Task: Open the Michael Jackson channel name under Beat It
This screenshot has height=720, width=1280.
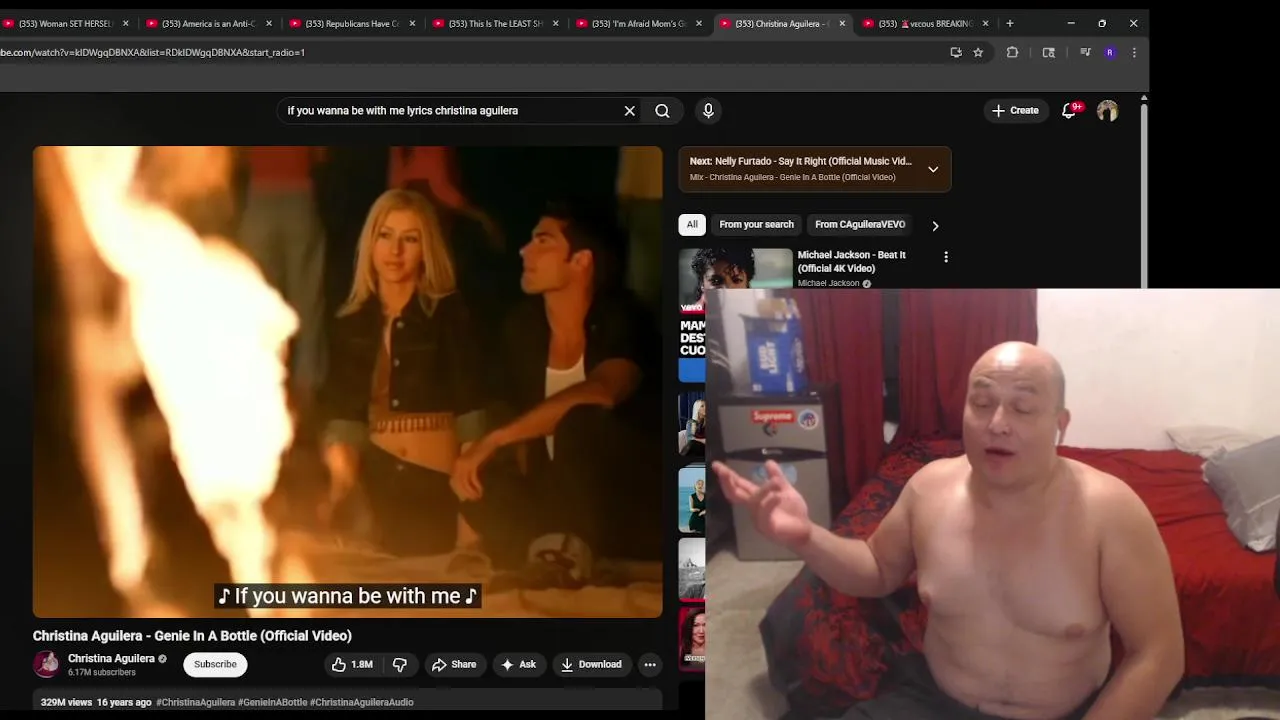Action: click(828, 283)
